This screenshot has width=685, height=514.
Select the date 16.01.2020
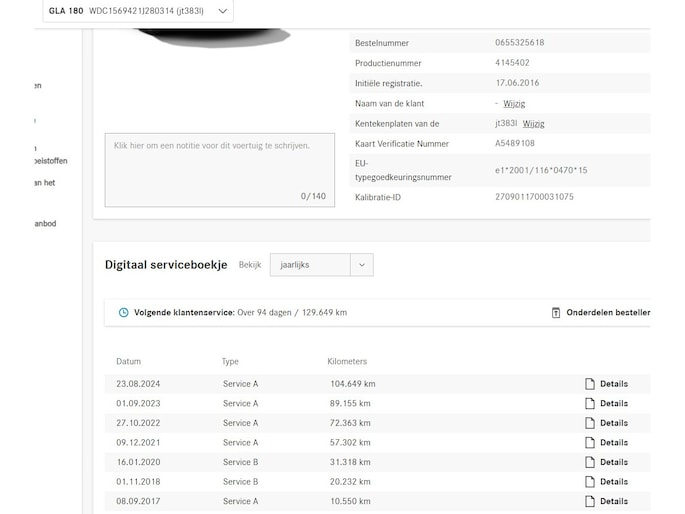click(x=138, y=462)
